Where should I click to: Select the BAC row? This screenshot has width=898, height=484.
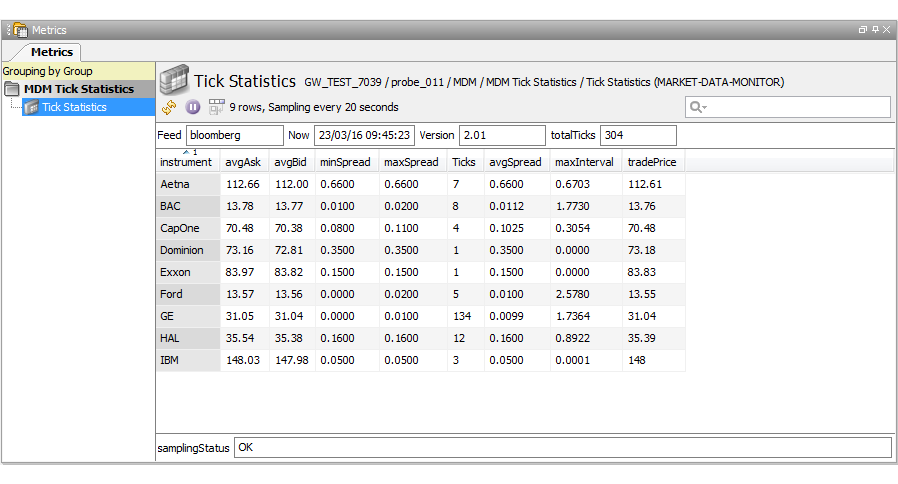click(421, 206)
